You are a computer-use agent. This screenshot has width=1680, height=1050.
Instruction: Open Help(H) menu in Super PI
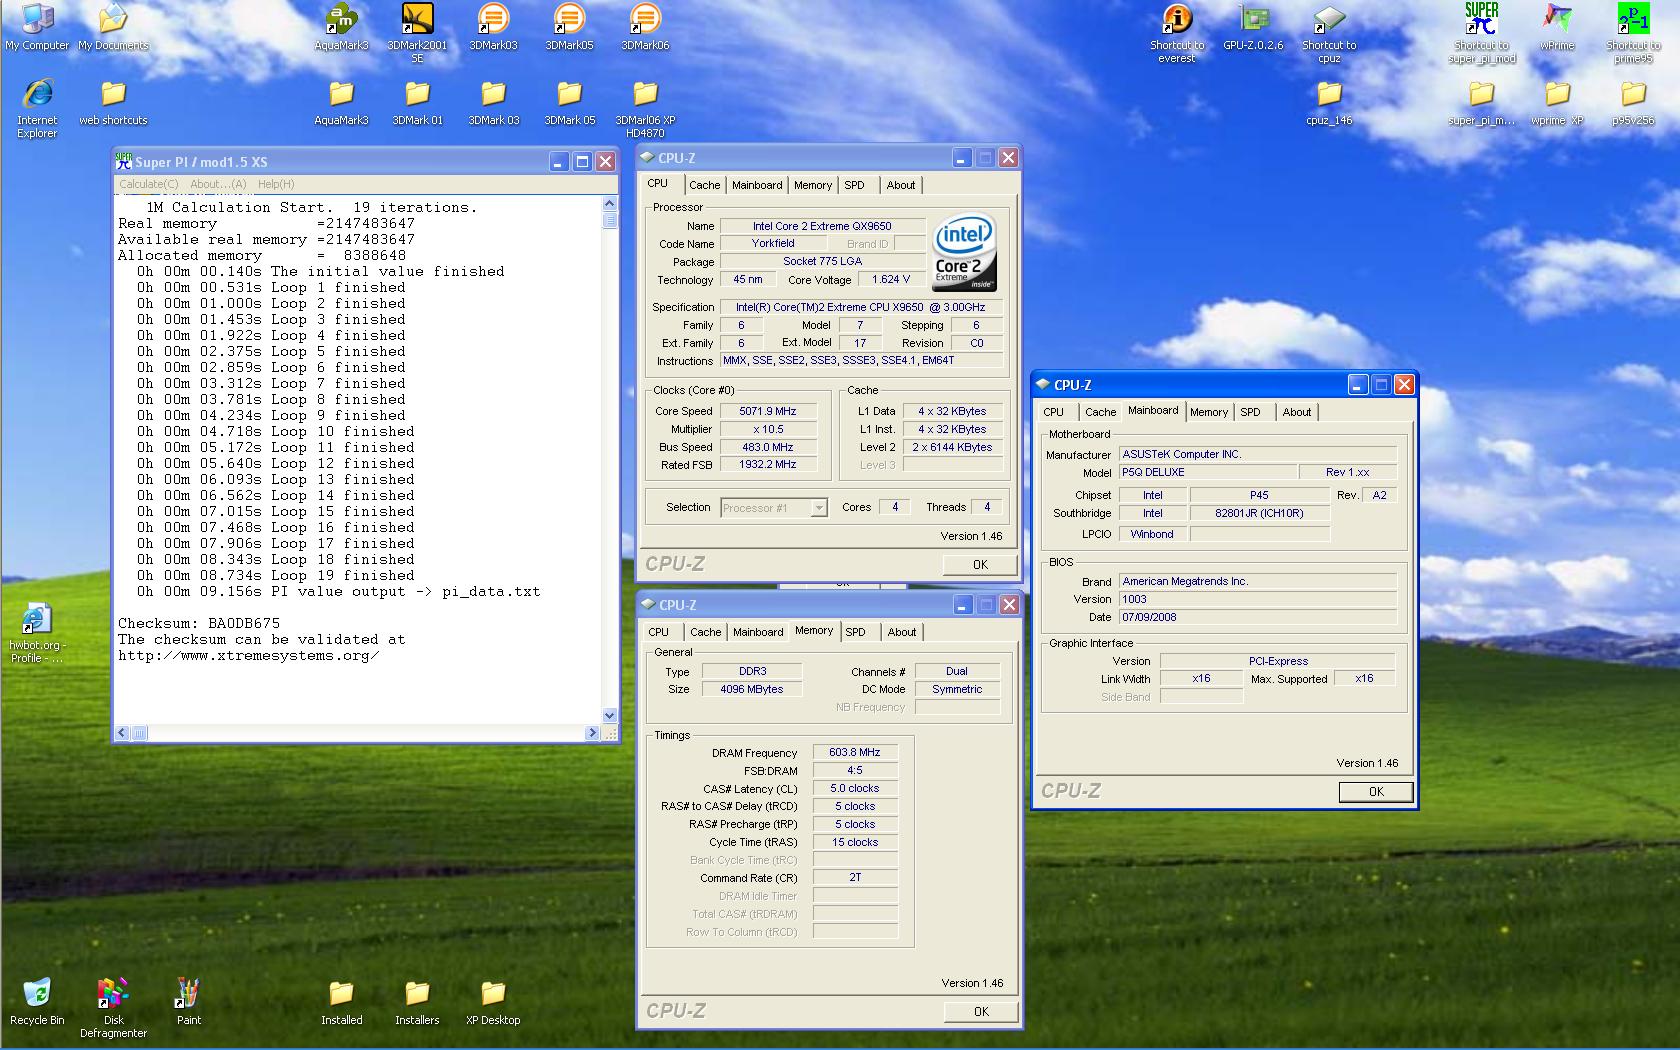click(x=276, y=184)
